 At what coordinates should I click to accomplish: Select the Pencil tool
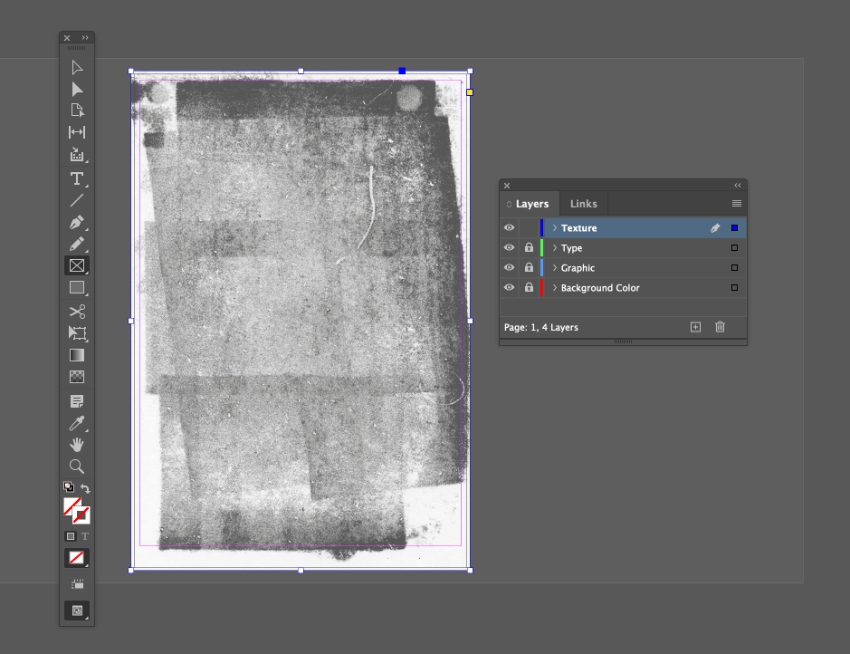point(76,244)
